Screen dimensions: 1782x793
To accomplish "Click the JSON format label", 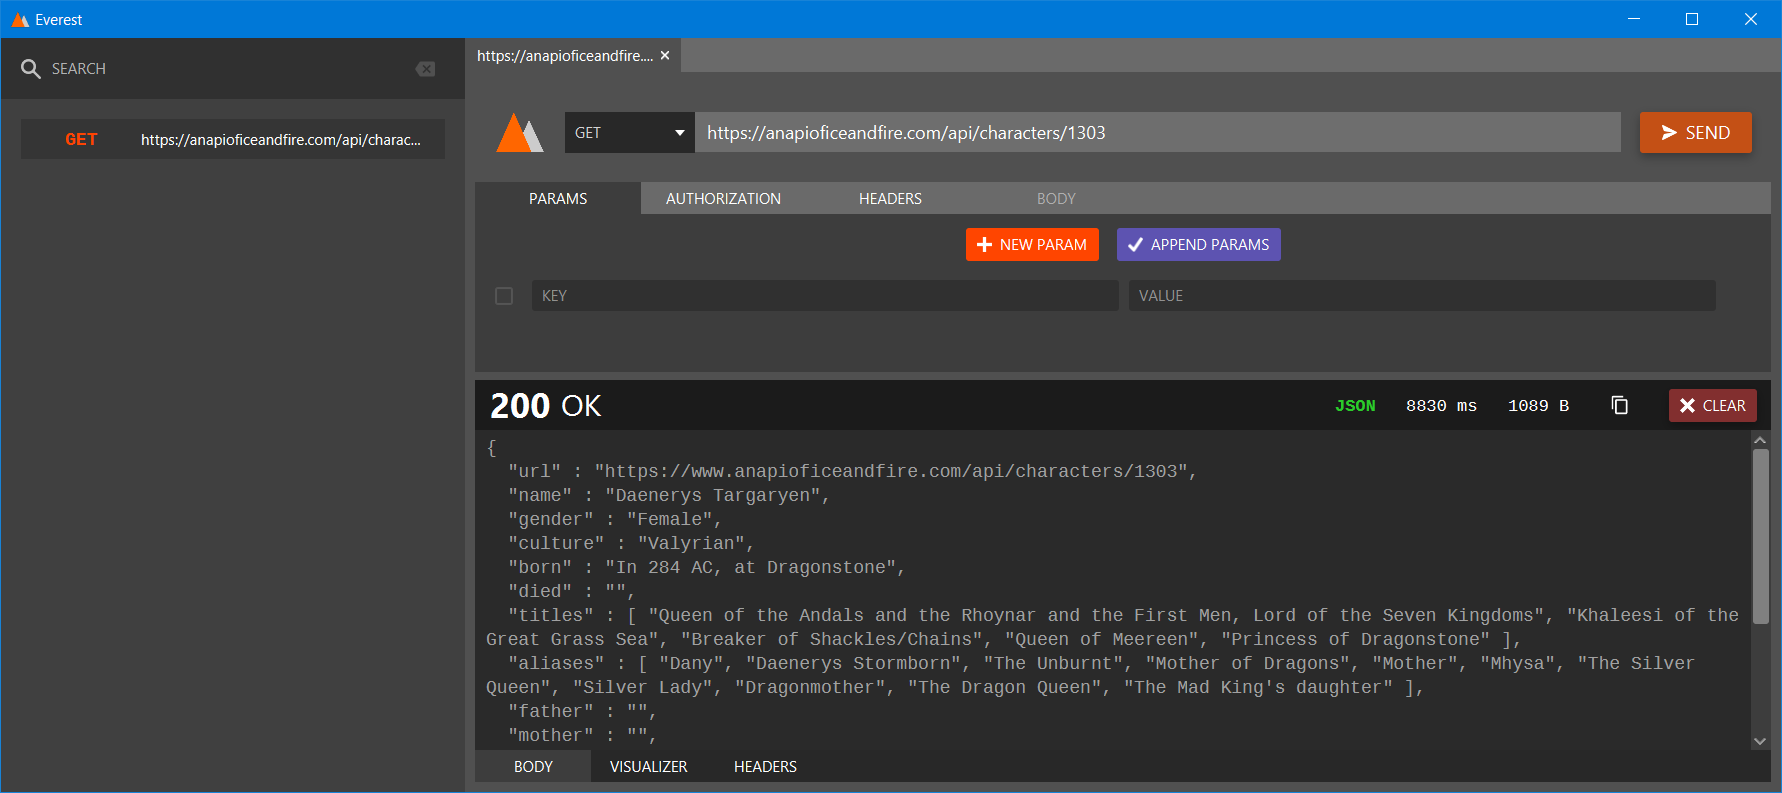I will pos(1355,406).
